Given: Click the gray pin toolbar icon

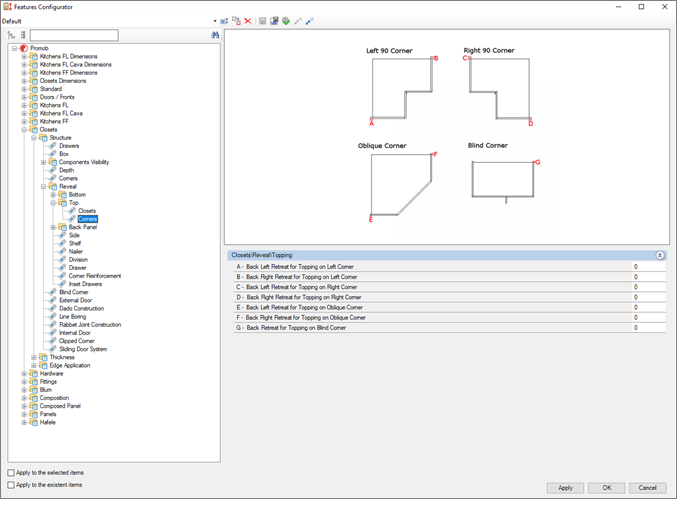Looking at the screenshot, I should click(298, 21).
